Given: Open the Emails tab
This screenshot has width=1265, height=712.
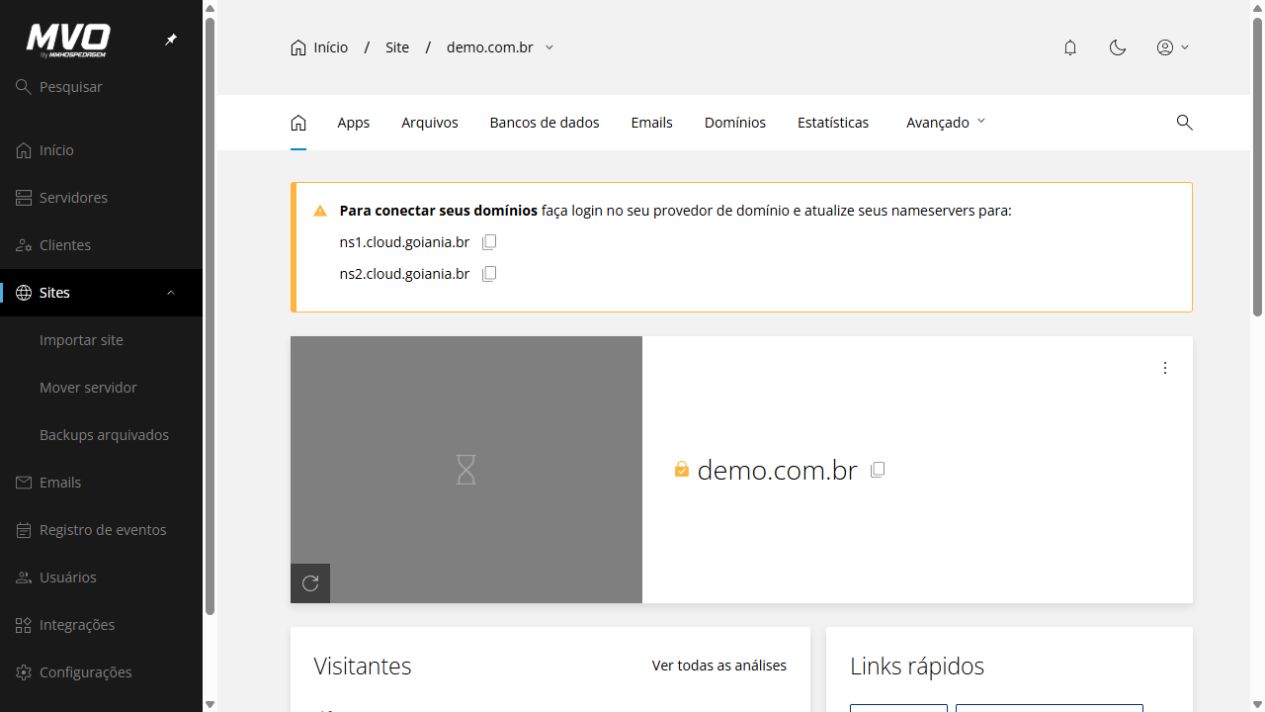Looking at the screenshot, I should pos(652,122).
